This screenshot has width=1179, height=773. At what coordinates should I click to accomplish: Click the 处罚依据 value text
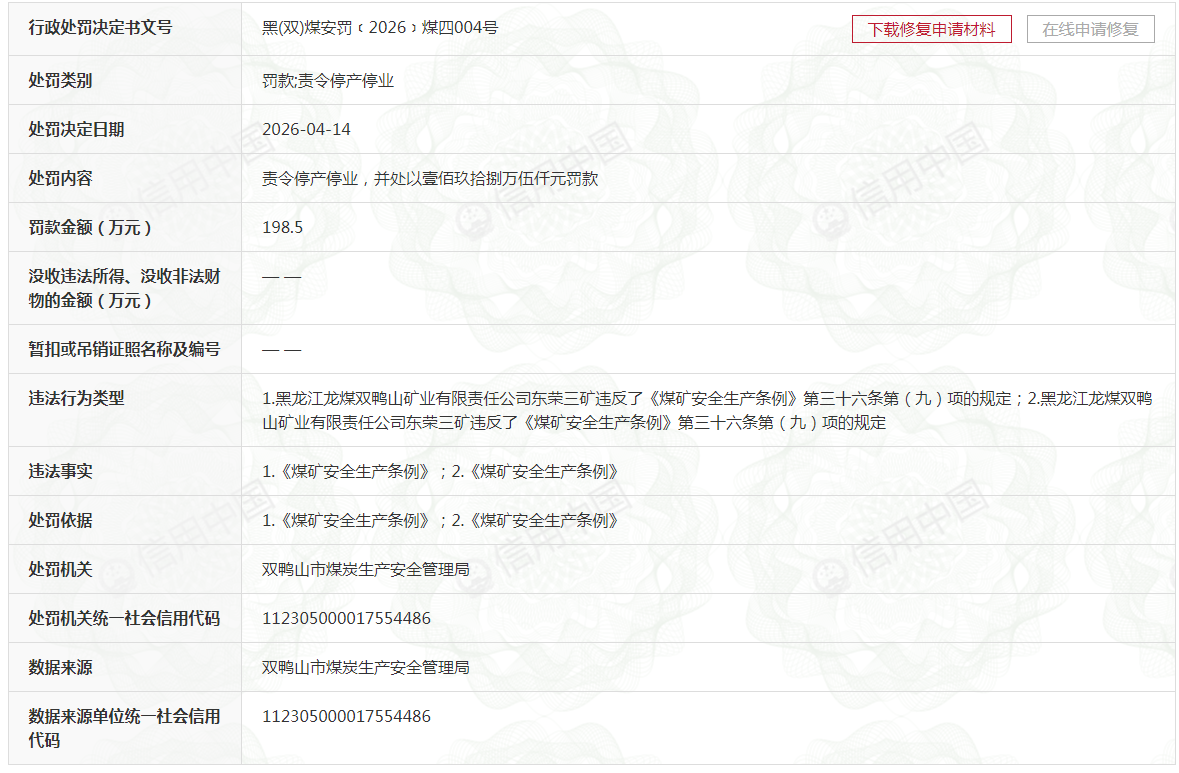(440, 520)
